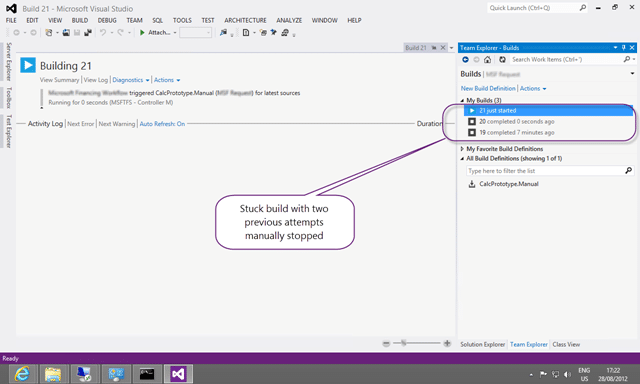Click the Find in Files toolbar icon
640x384 pixels.
(x=223, y=33)
